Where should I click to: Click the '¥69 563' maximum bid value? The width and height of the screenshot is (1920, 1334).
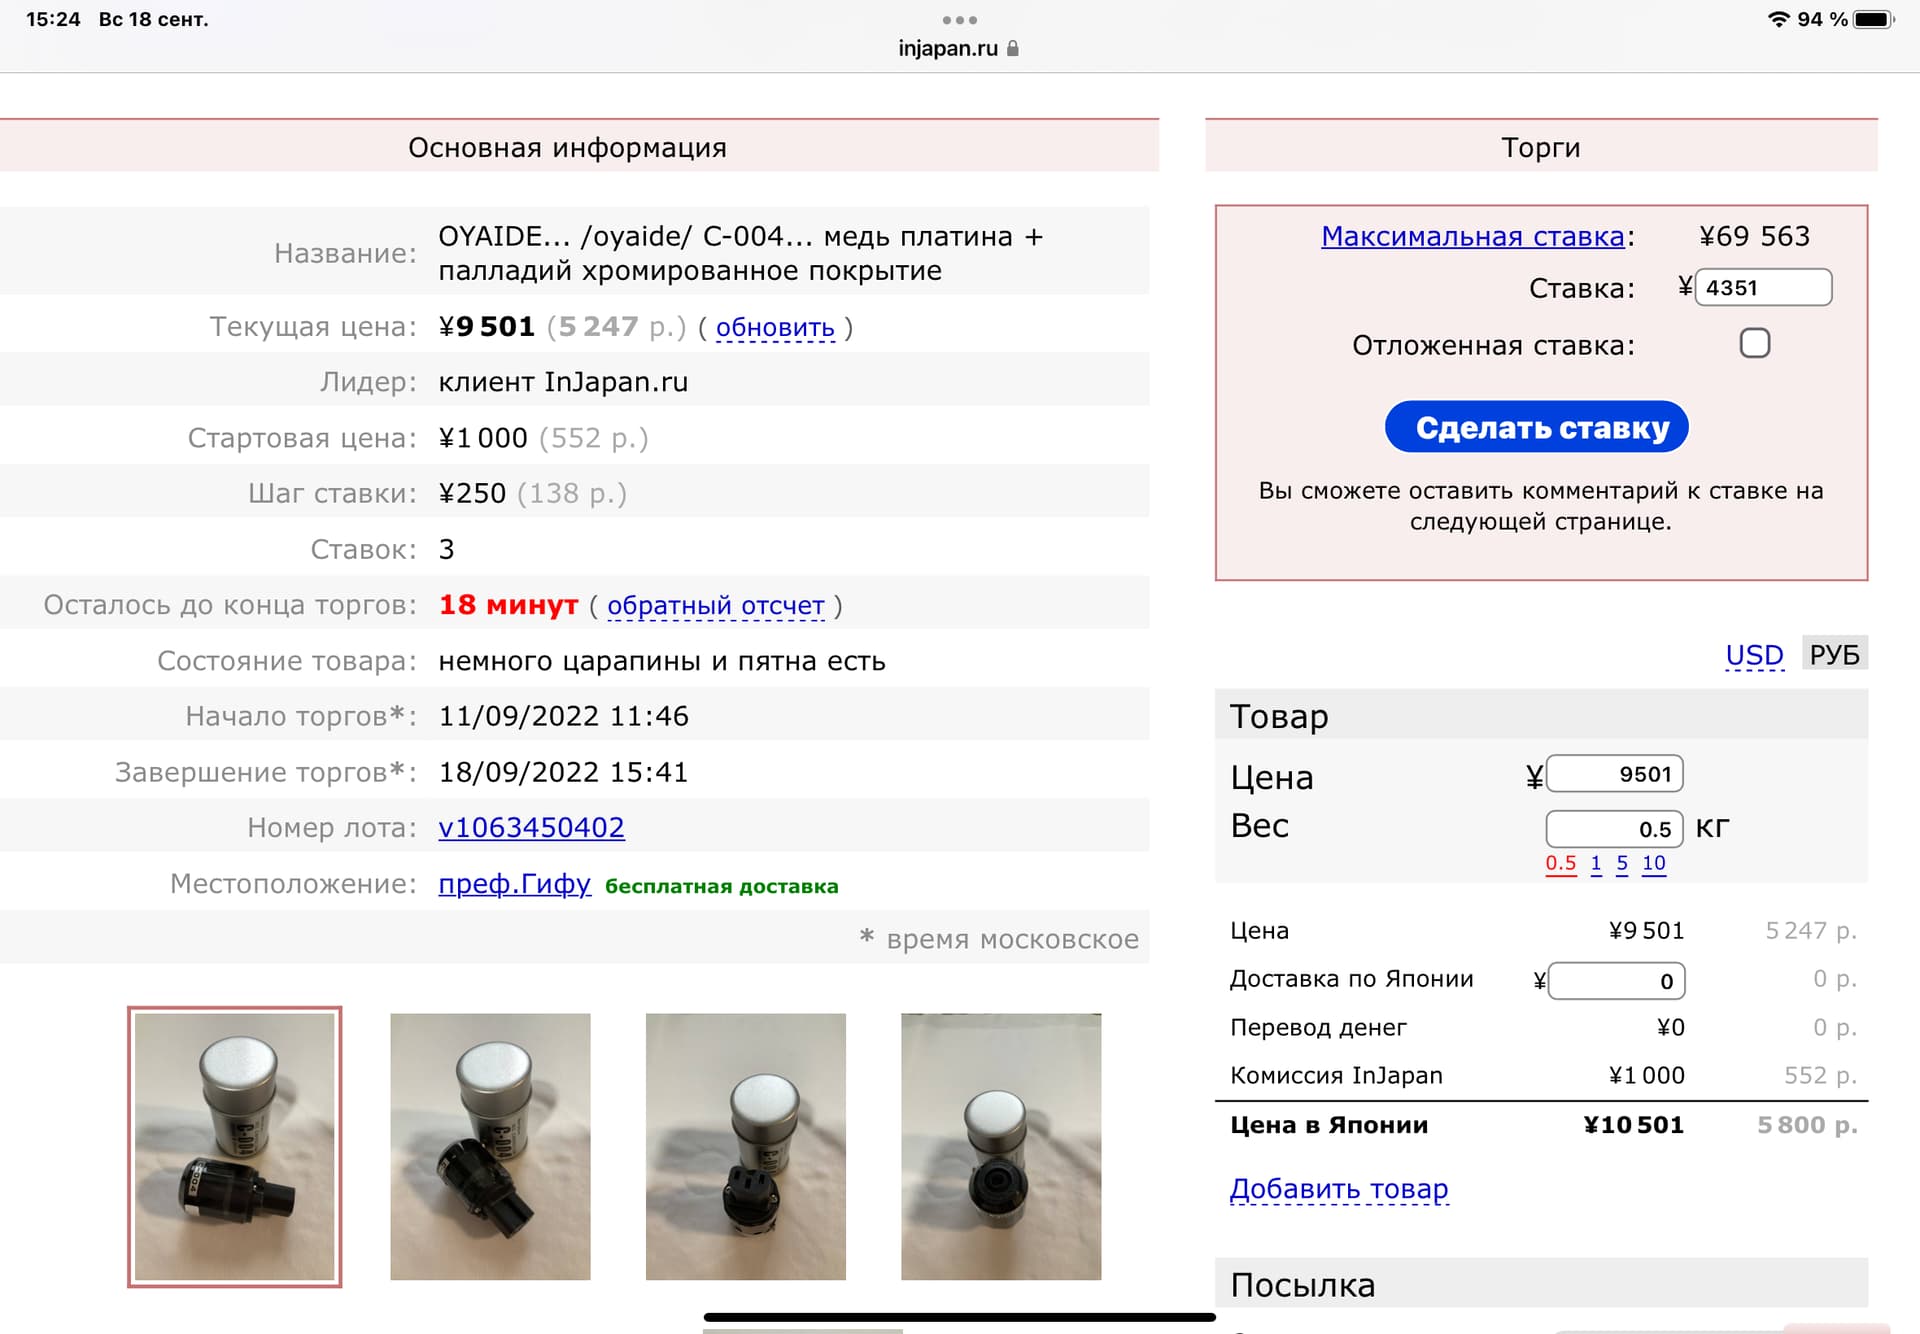click(x=1754, y=236)
